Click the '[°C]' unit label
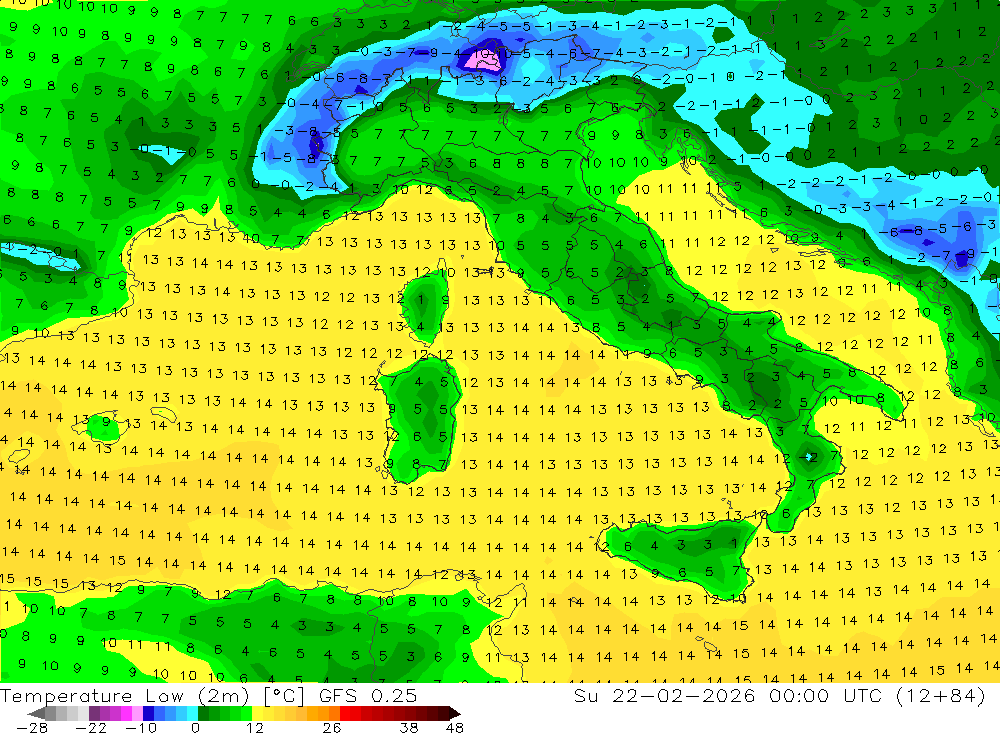 pos(284,696)
